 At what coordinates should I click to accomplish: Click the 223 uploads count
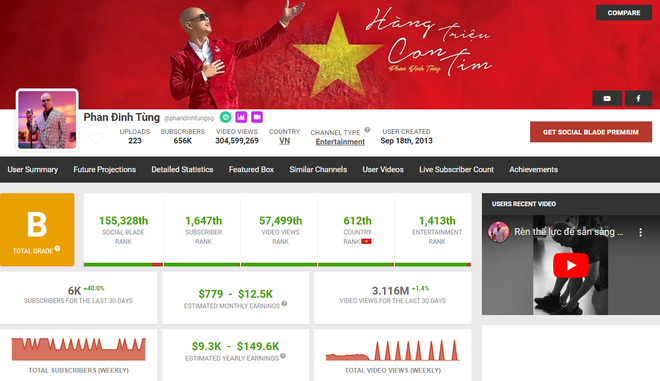(x=135, y=141)
